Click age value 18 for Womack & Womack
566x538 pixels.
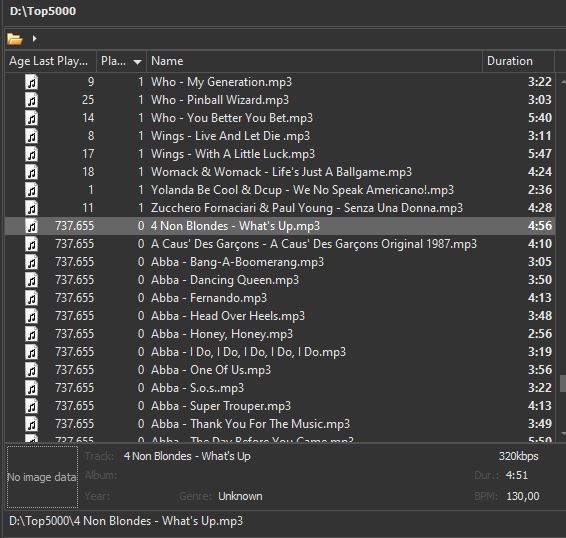tap(88, 172)
